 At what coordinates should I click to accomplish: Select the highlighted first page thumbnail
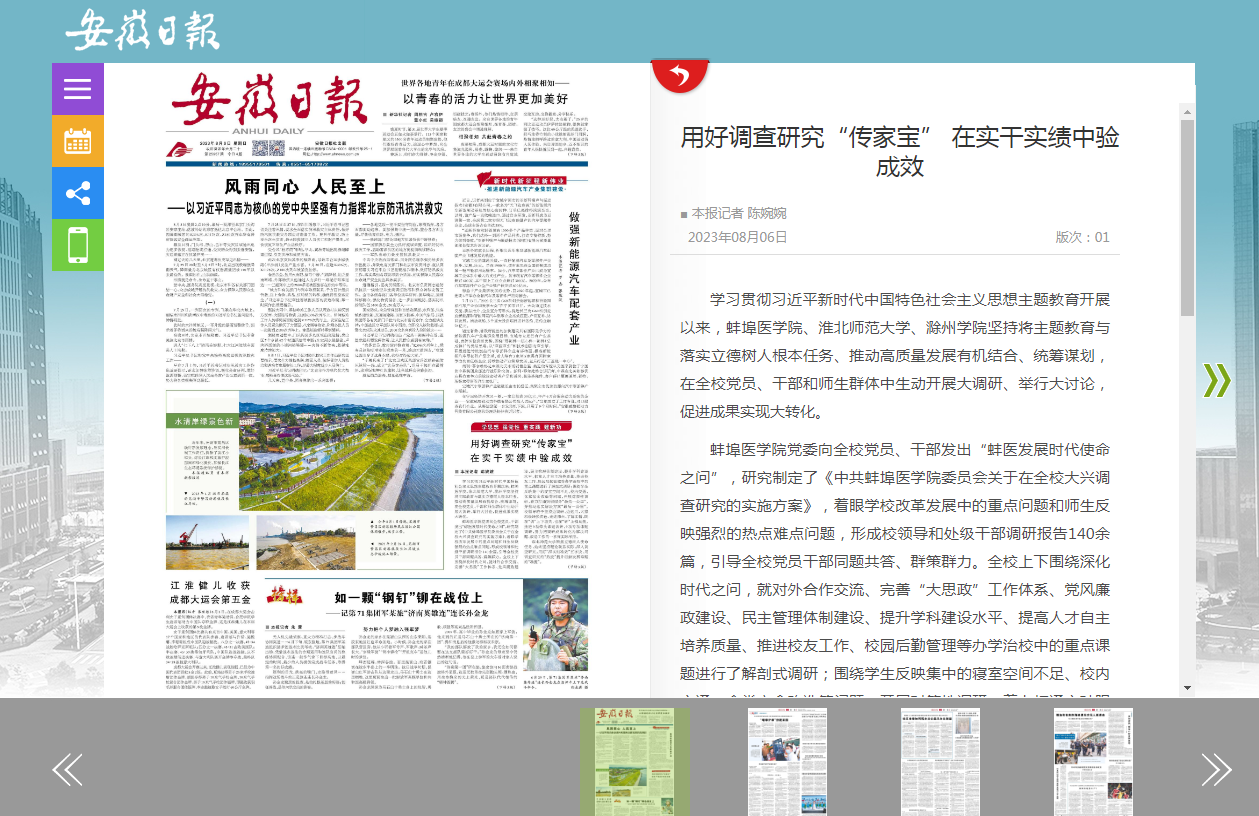coord(635,762)
